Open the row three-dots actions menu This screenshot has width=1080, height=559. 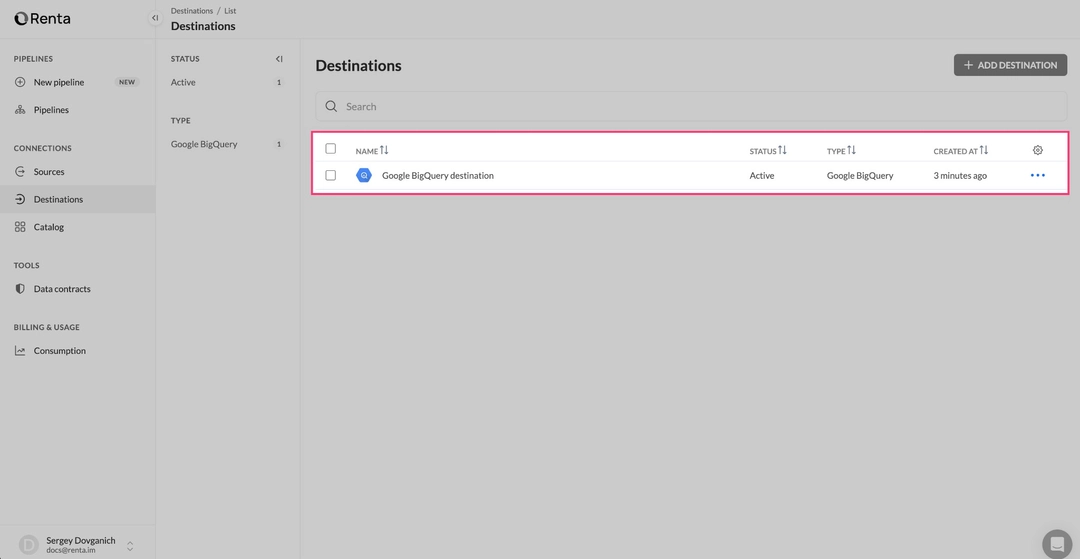tap(1038, 176)
